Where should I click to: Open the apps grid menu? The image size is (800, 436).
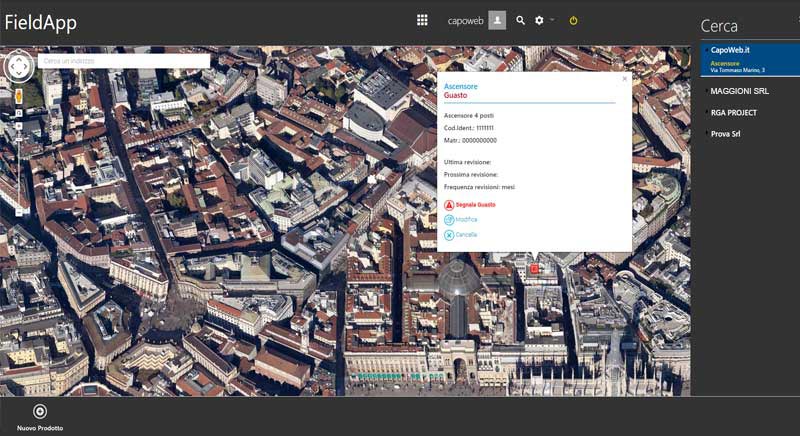click(x=422, y=20)
